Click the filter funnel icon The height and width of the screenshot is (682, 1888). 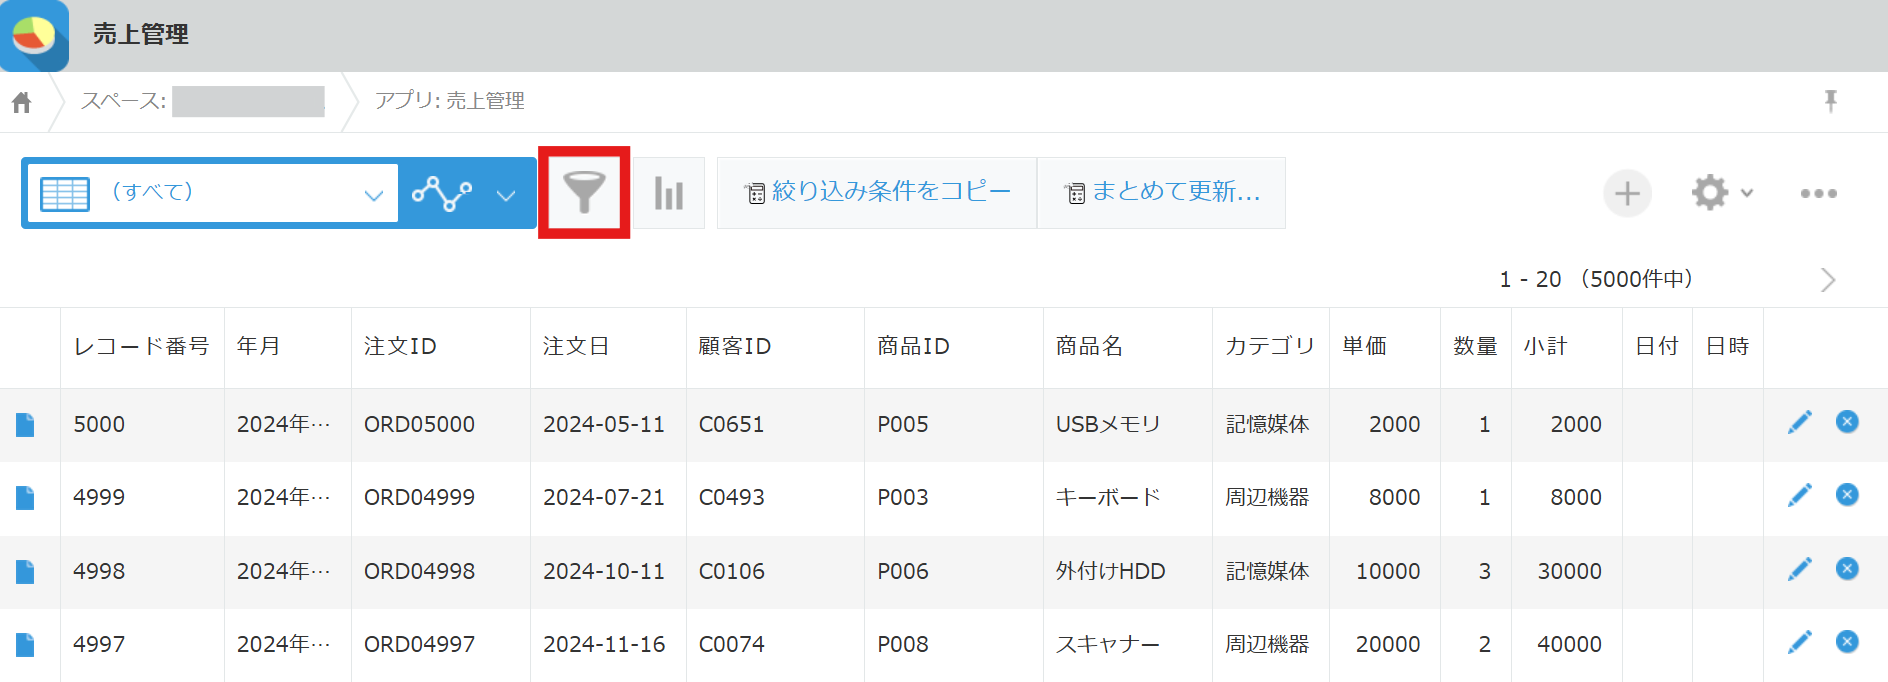584,192
